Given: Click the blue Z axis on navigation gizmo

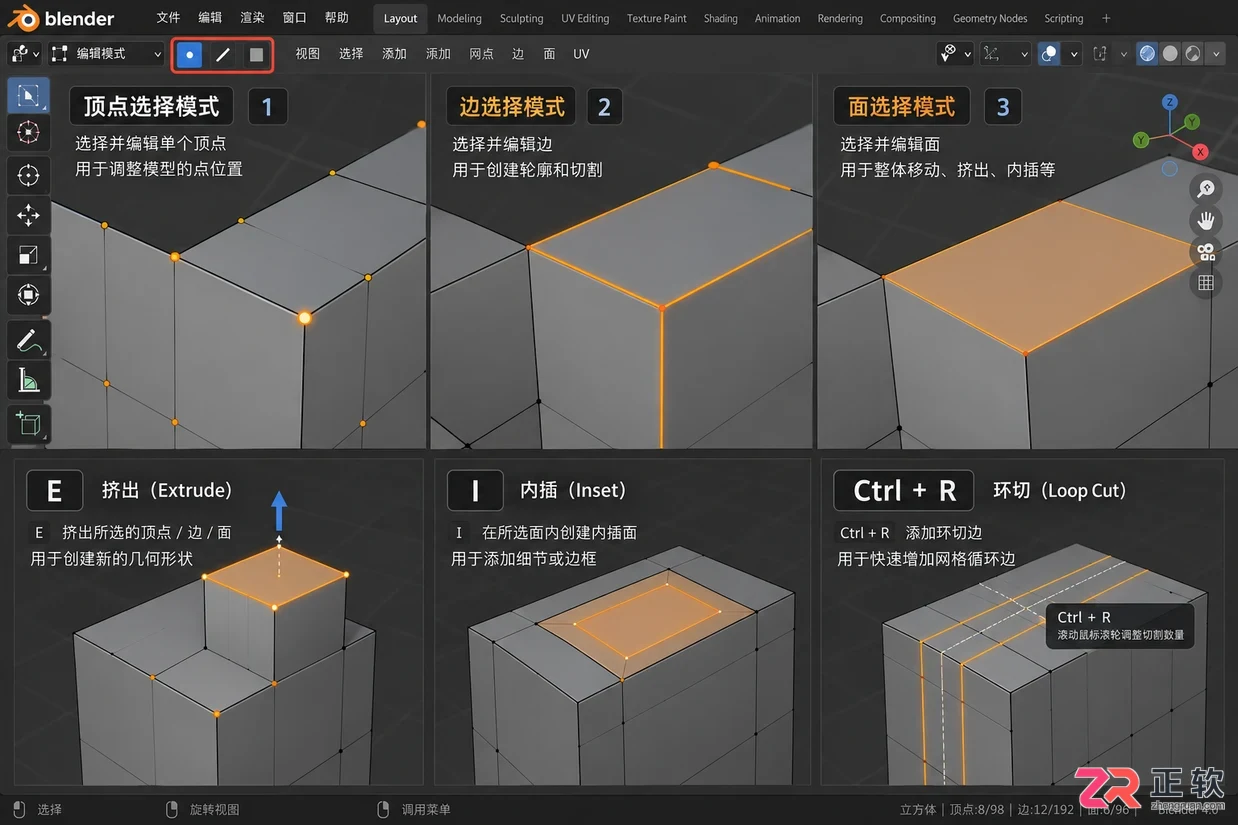Looking at the screenshot, I should pyautogui.click(x=1170, y=102).
